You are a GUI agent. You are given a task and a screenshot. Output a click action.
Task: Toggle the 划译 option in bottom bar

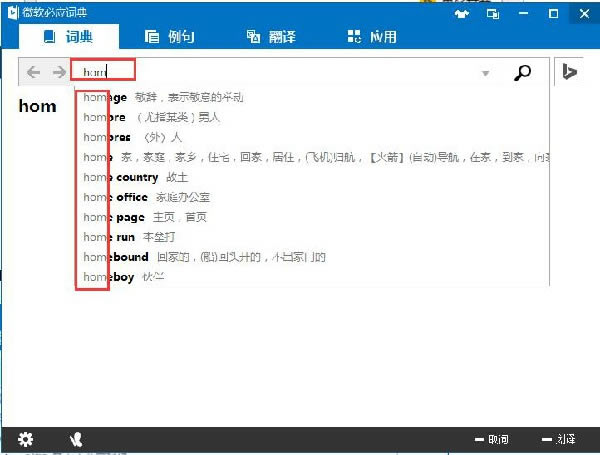coord(559,439)
